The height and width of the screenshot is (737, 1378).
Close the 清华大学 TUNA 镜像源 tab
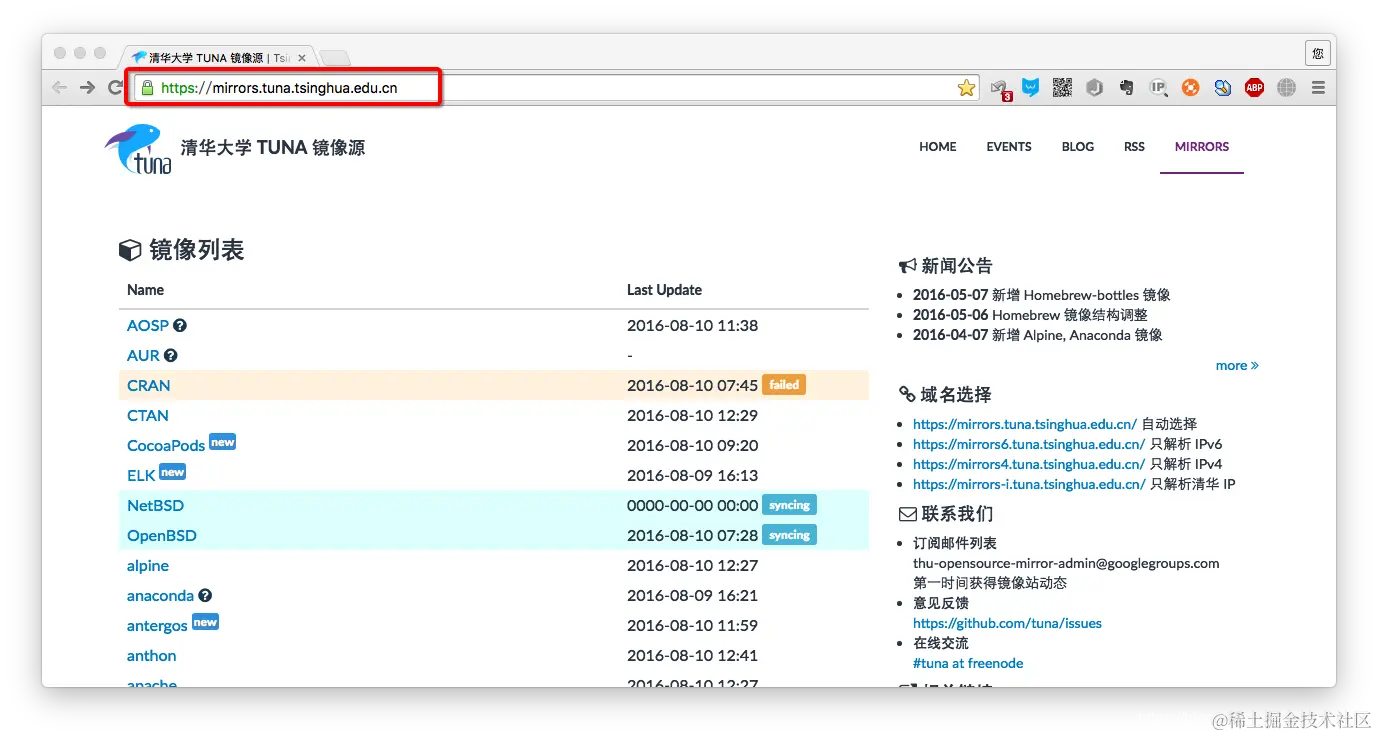pos(302,58)
